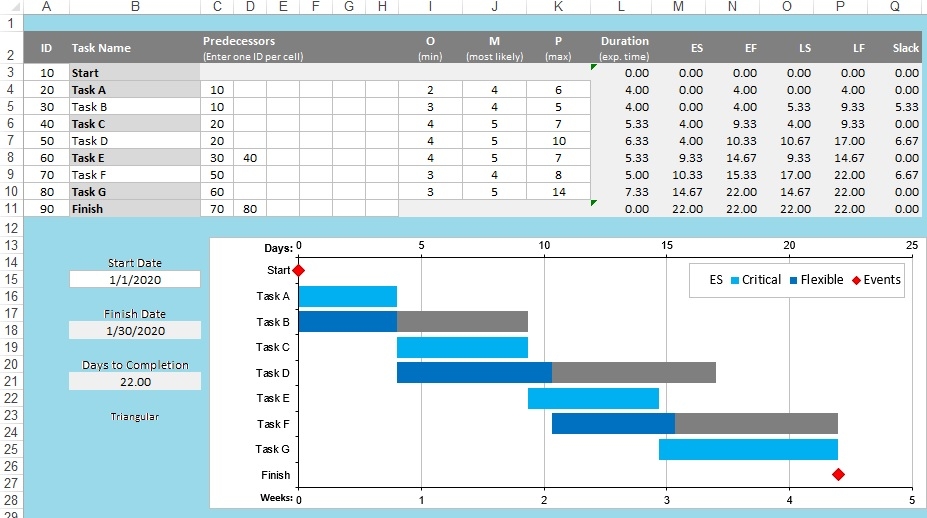Select the Task G max value 14
927x518 pixels.
click(558, 192)
